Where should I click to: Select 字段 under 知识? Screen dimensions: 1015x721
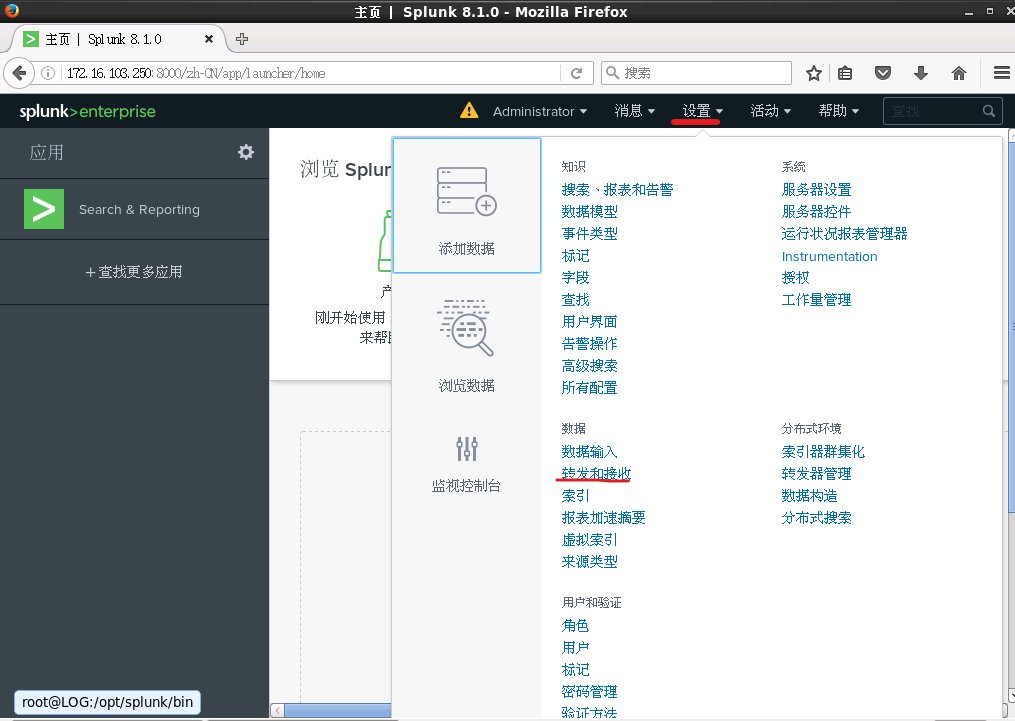(575, 278)
